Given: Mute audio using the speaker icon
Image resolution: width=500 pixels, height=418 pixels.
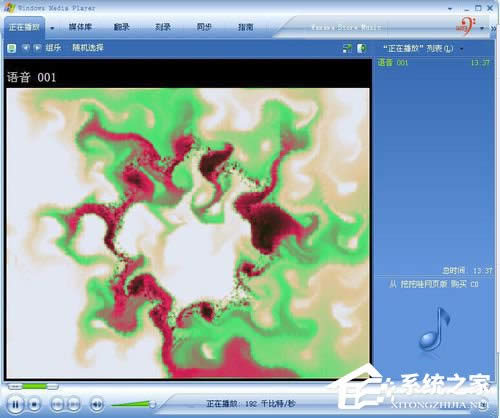Looking at the screenshot, I should coord(97,404).
